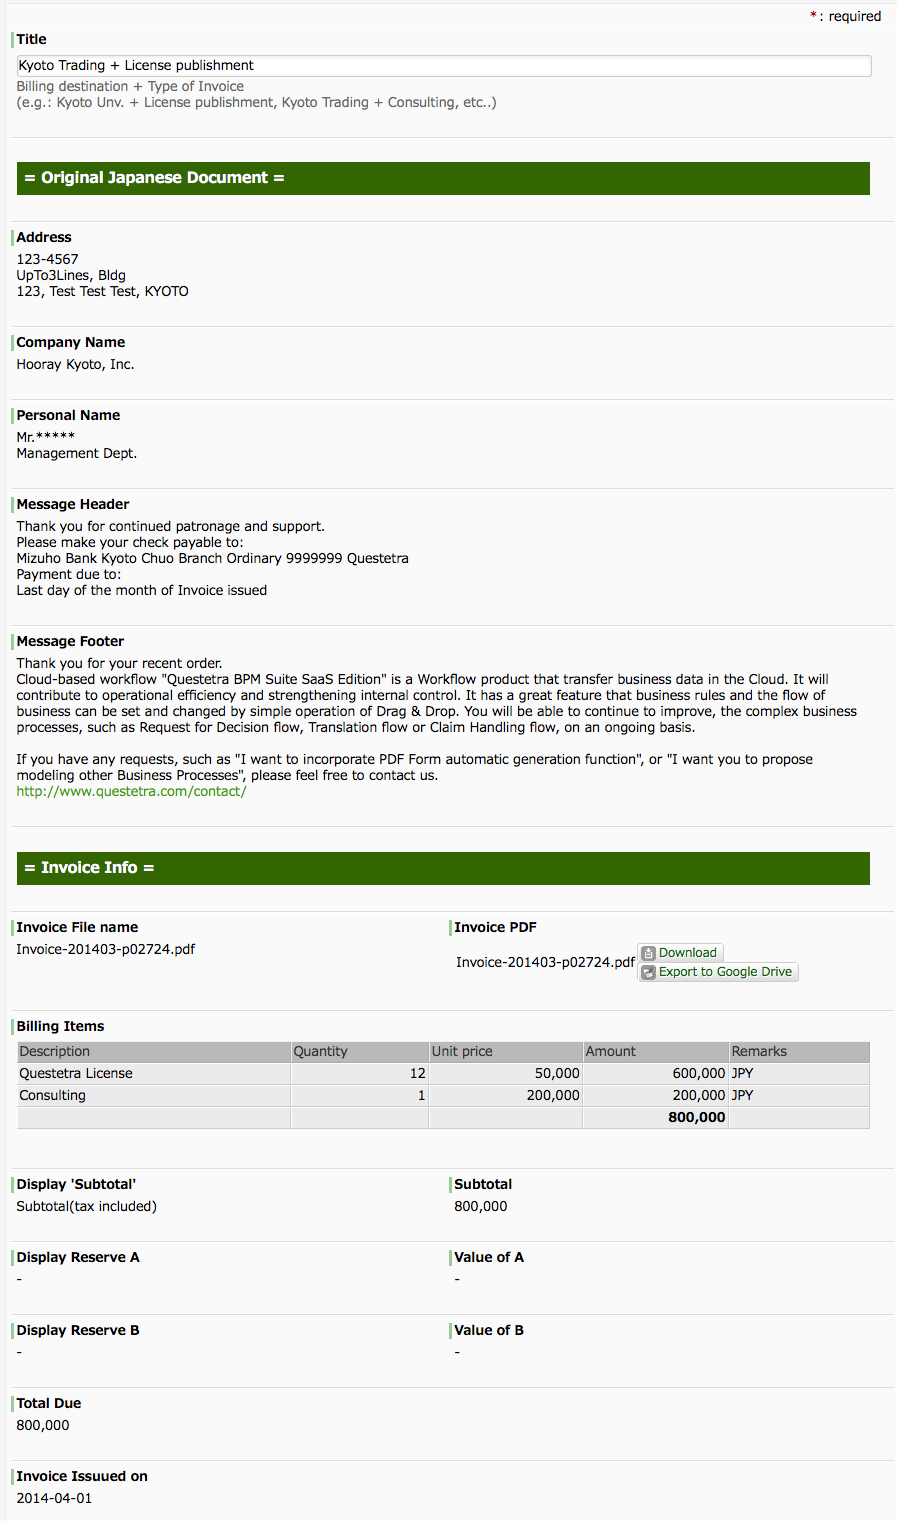The image size is (897, 1521).
Task: Click the Export to Google Drive icon
Action: (x=648, y=971)
